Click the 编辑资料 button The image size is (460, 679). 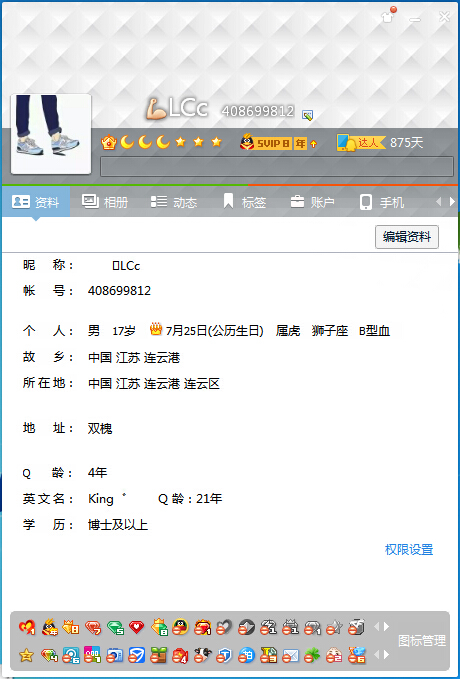[x=407, y=236]
